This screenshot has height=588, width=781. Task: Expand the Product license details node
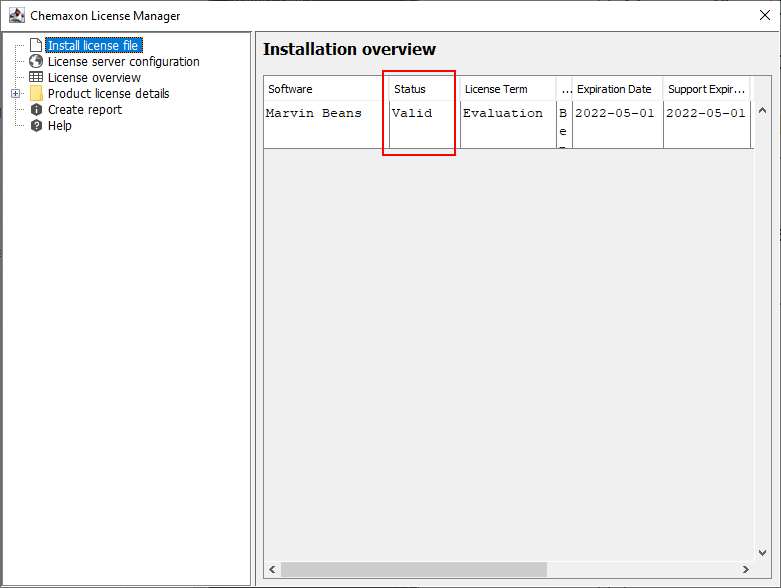click(15, 94)
